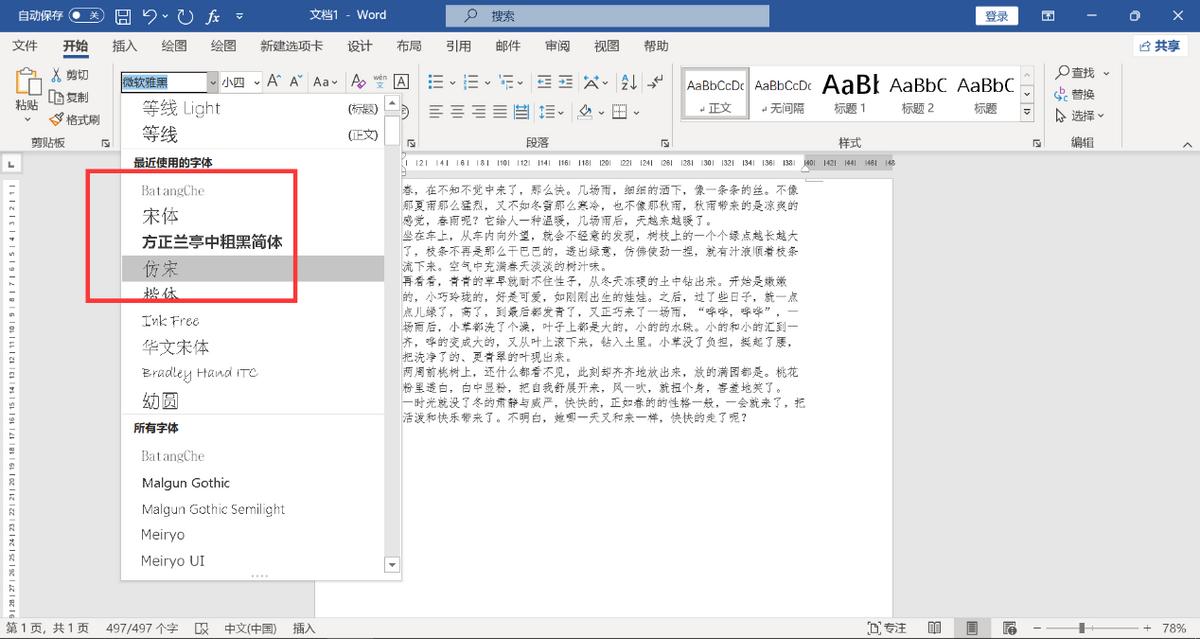Viewport: 1200px width, 639px height.
Task: Toggle 专注 focus mode in status bar
Action: (888, 628)
